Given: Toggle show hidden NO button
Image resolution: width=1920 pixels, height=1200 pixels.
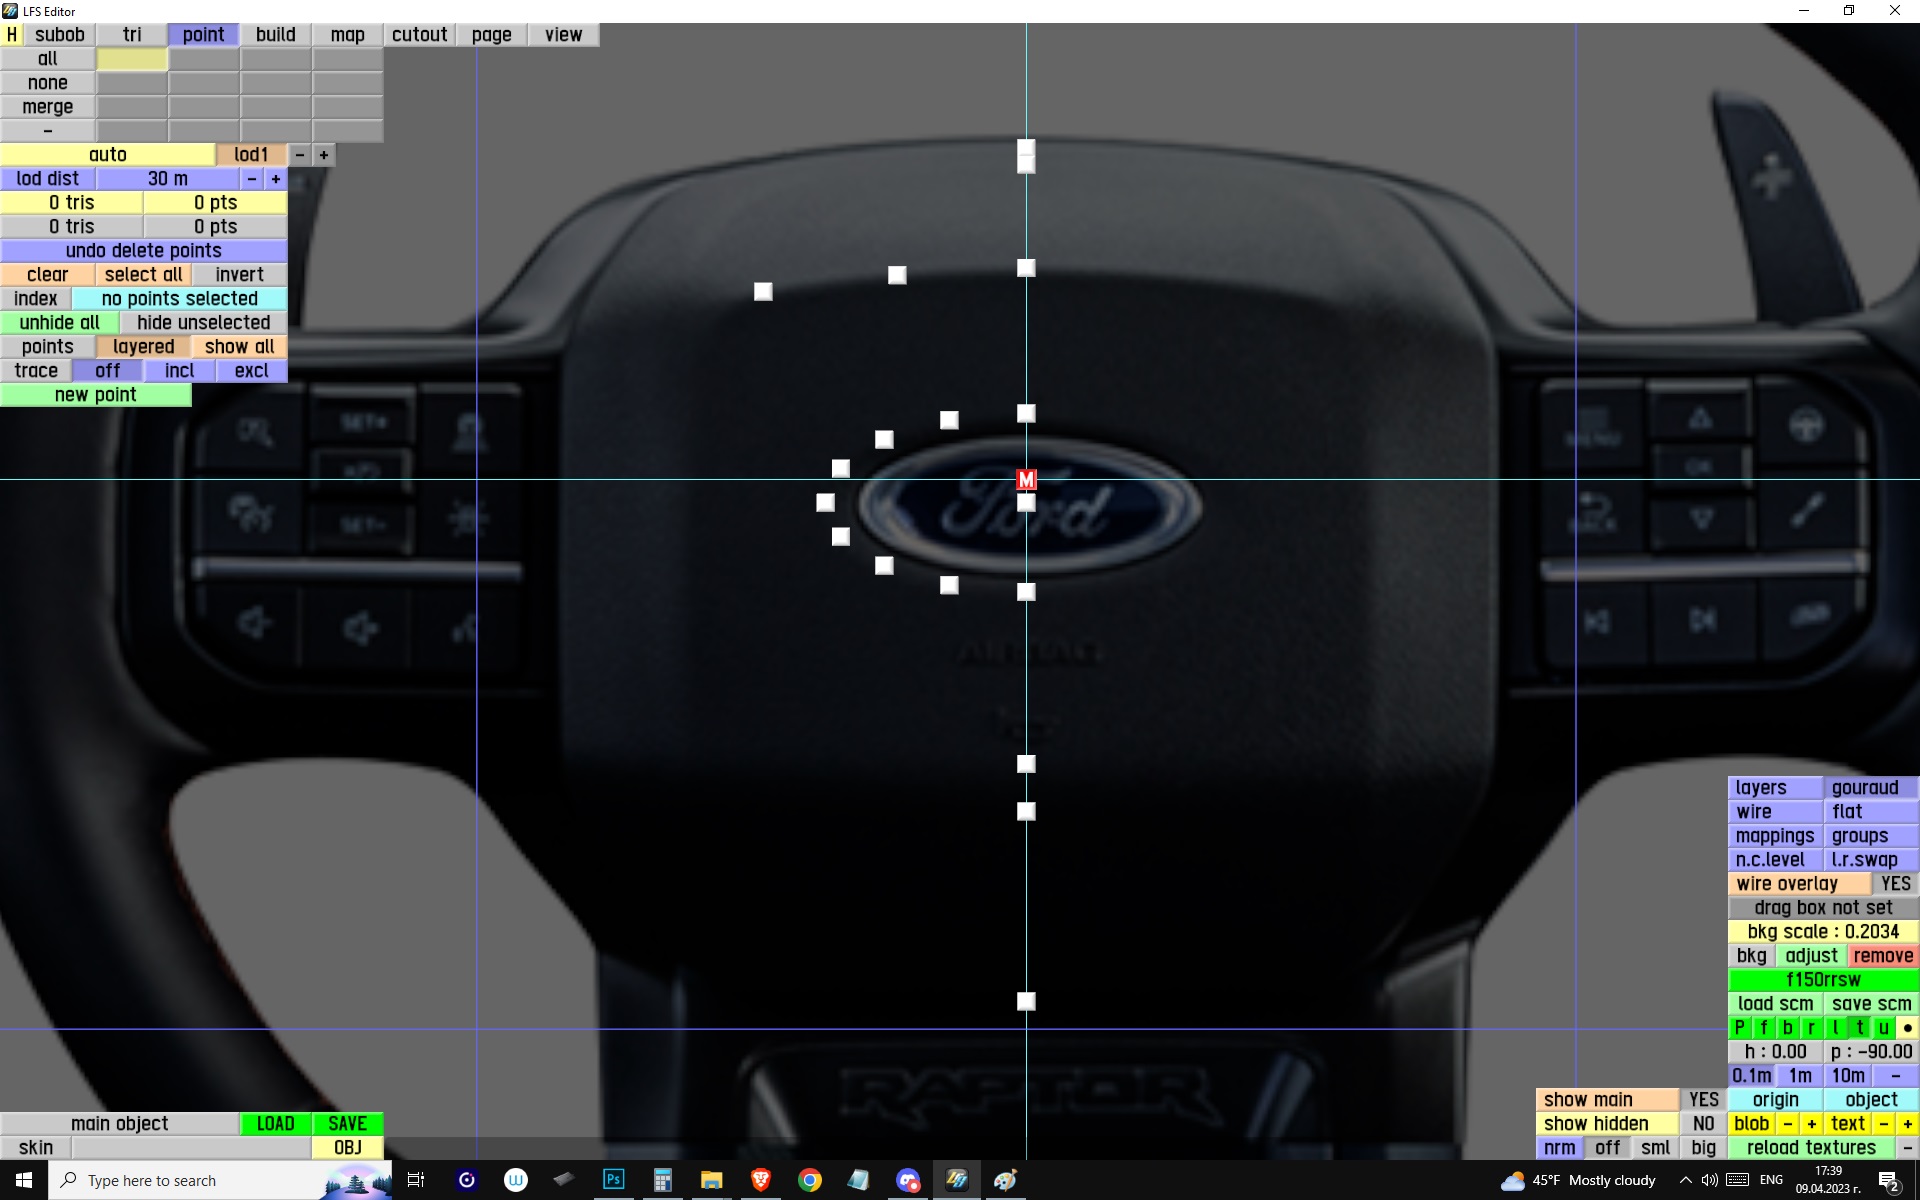Looking at the screenshot, I should coord(1703,1124).
